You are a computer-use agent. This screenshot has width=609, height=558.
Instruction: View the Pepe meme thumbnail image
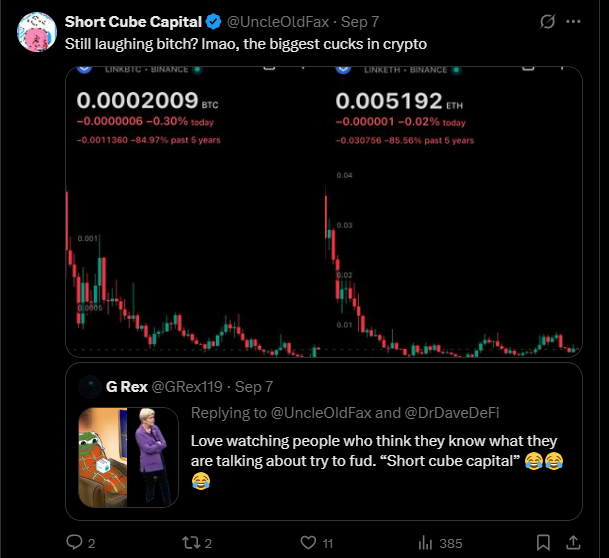coord(103,457)
